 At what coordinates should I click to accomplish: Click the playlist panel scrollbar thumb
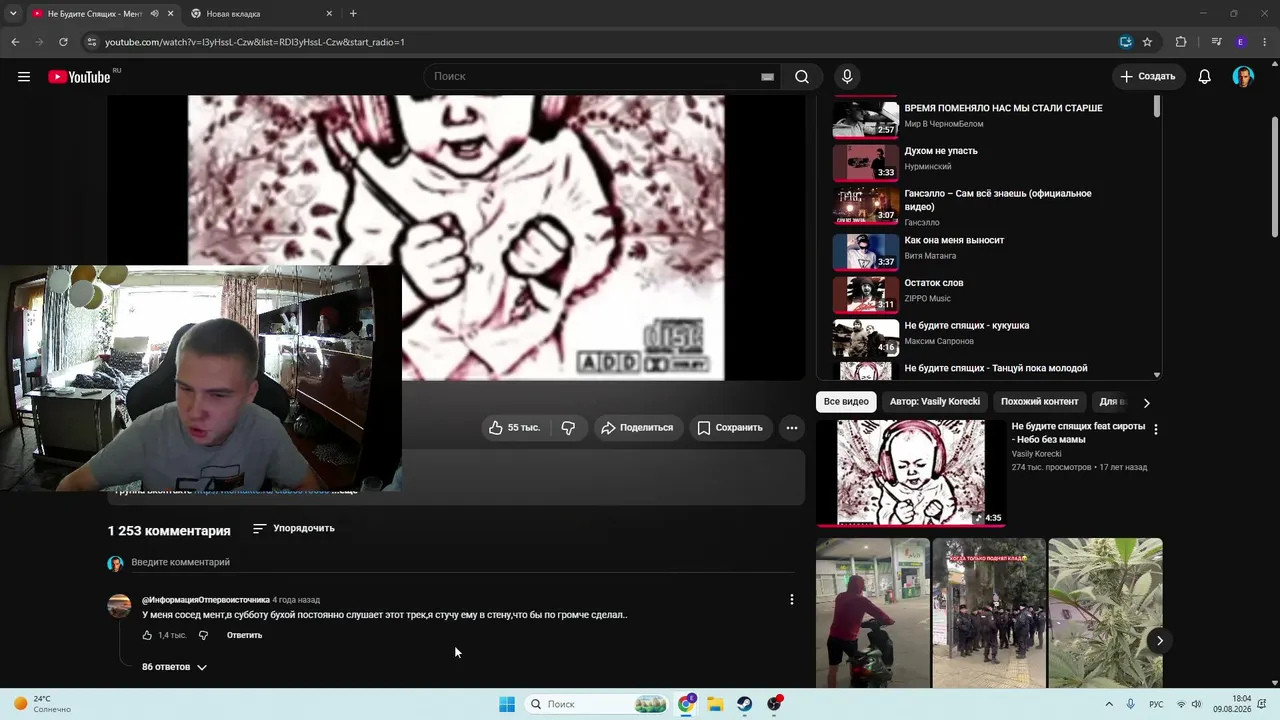point(1157,107)
